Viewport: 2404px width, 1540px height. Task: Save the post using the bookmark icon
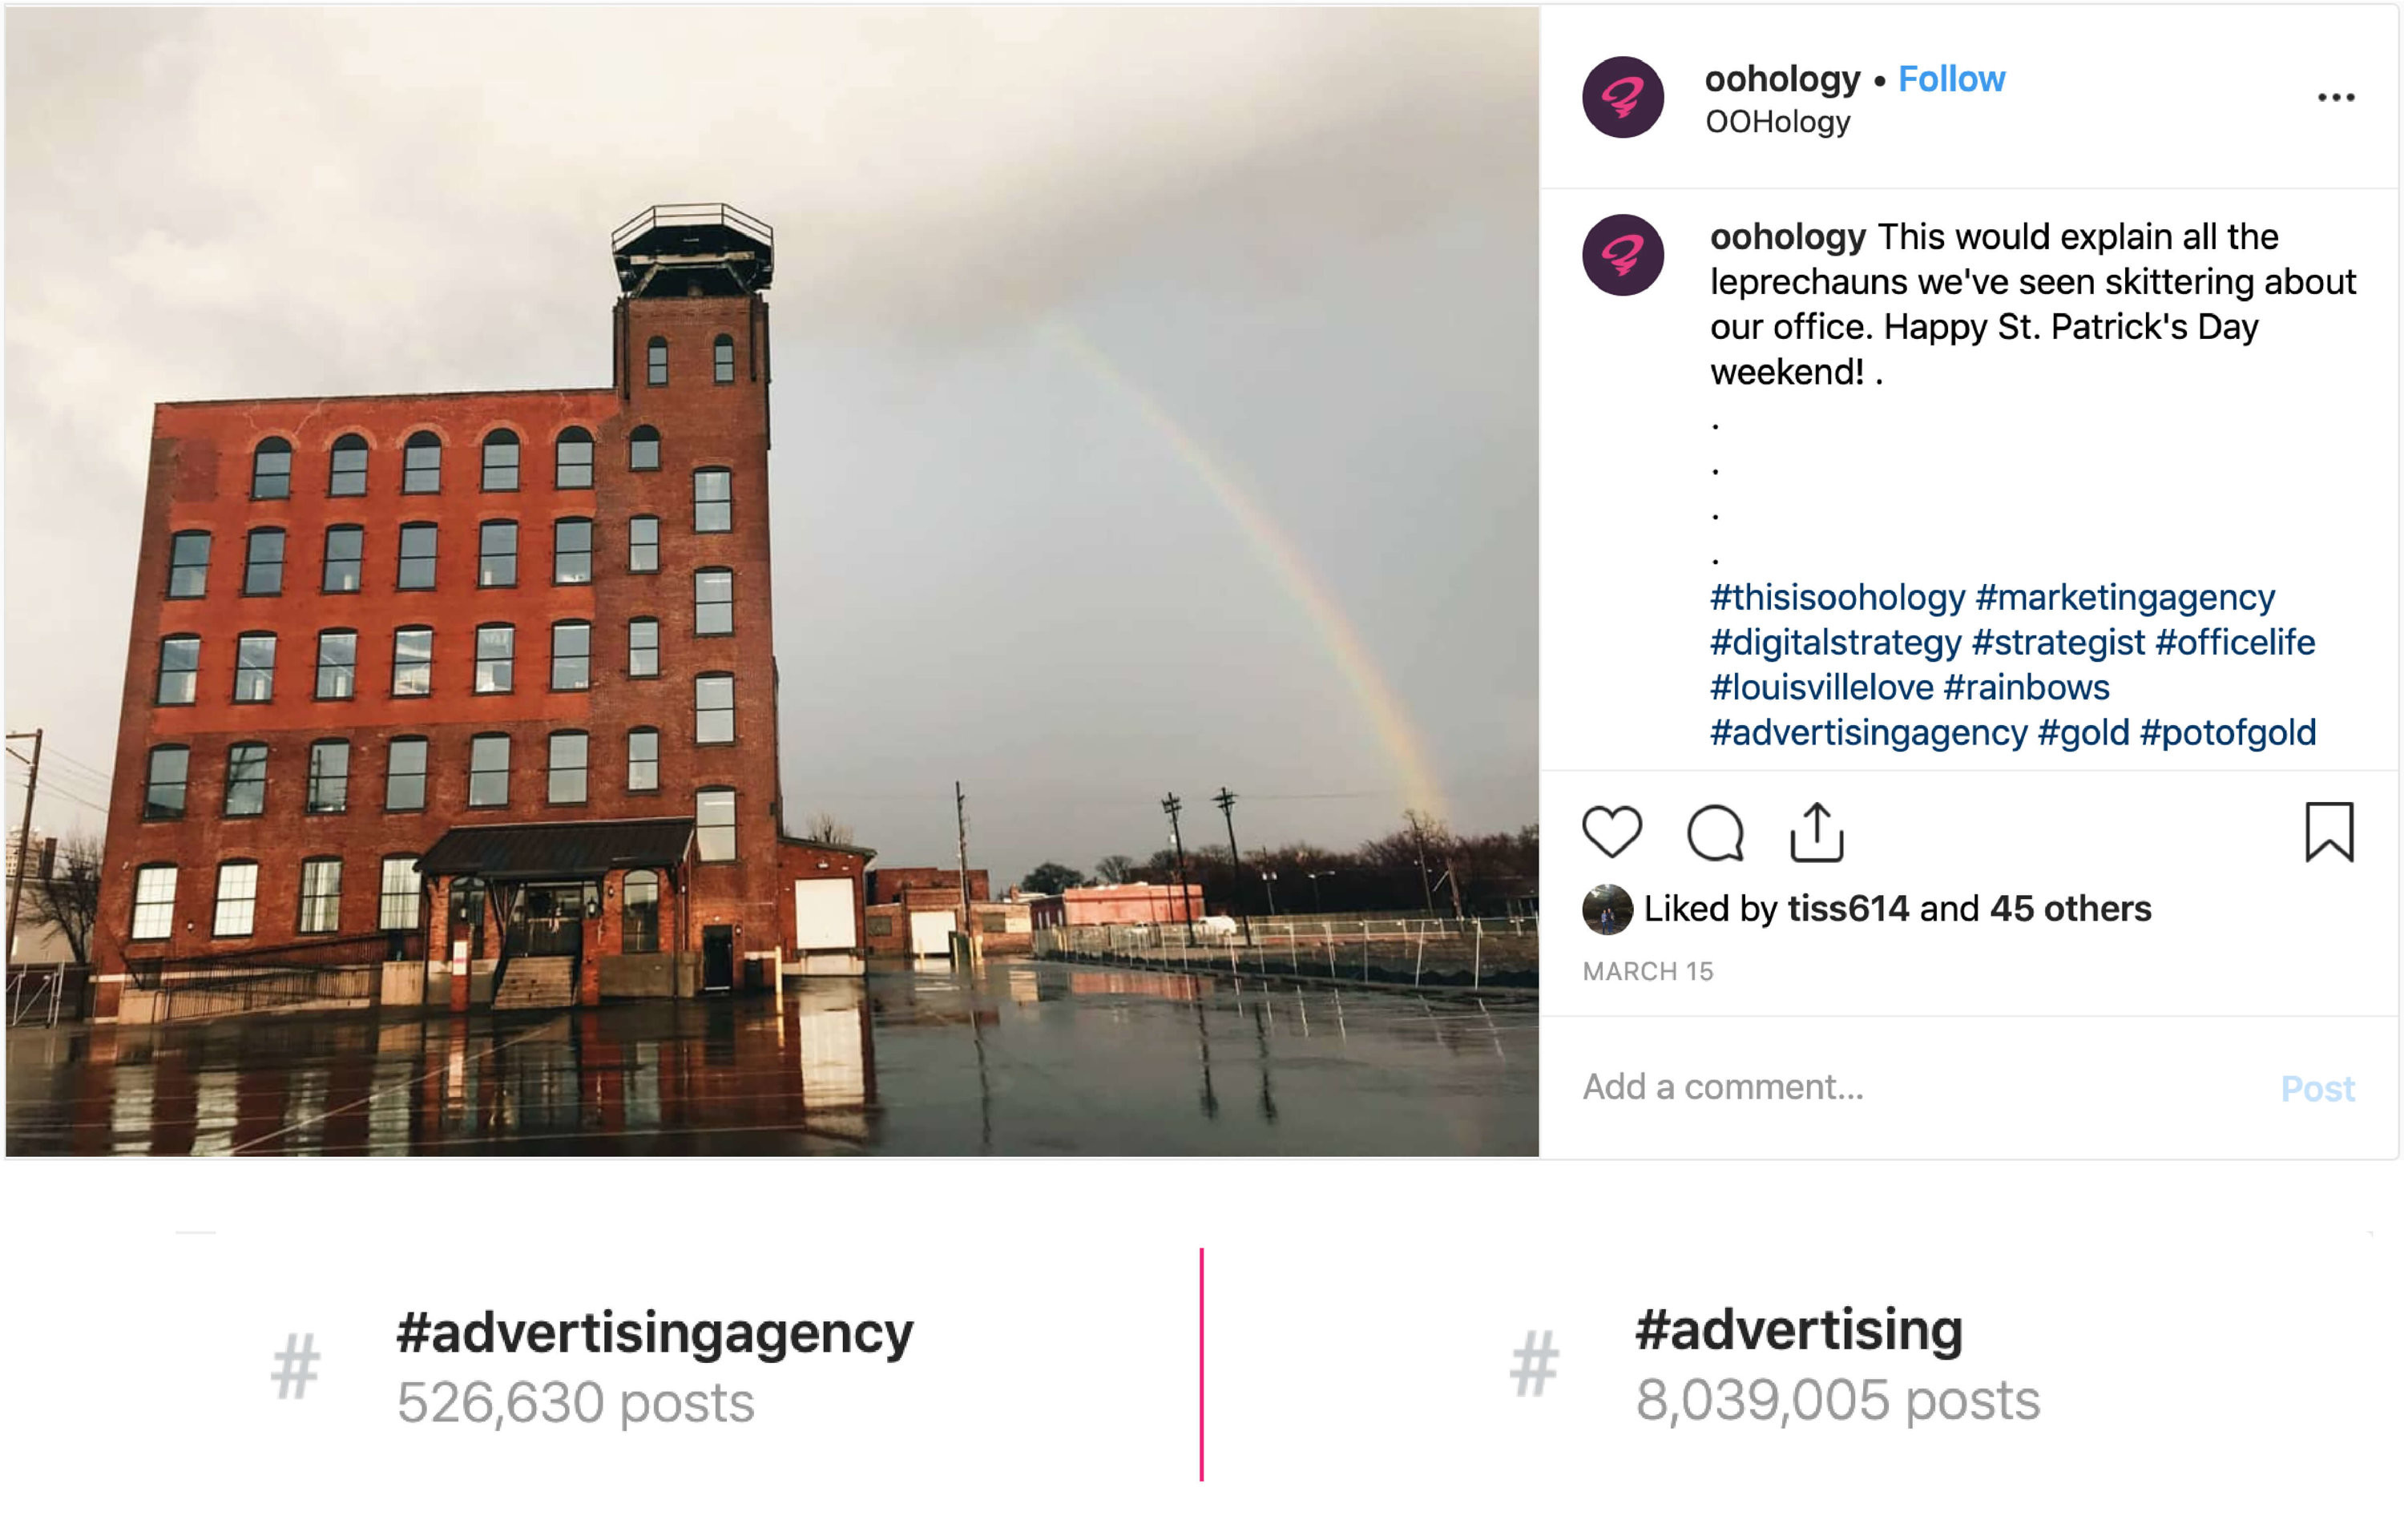2329,832
